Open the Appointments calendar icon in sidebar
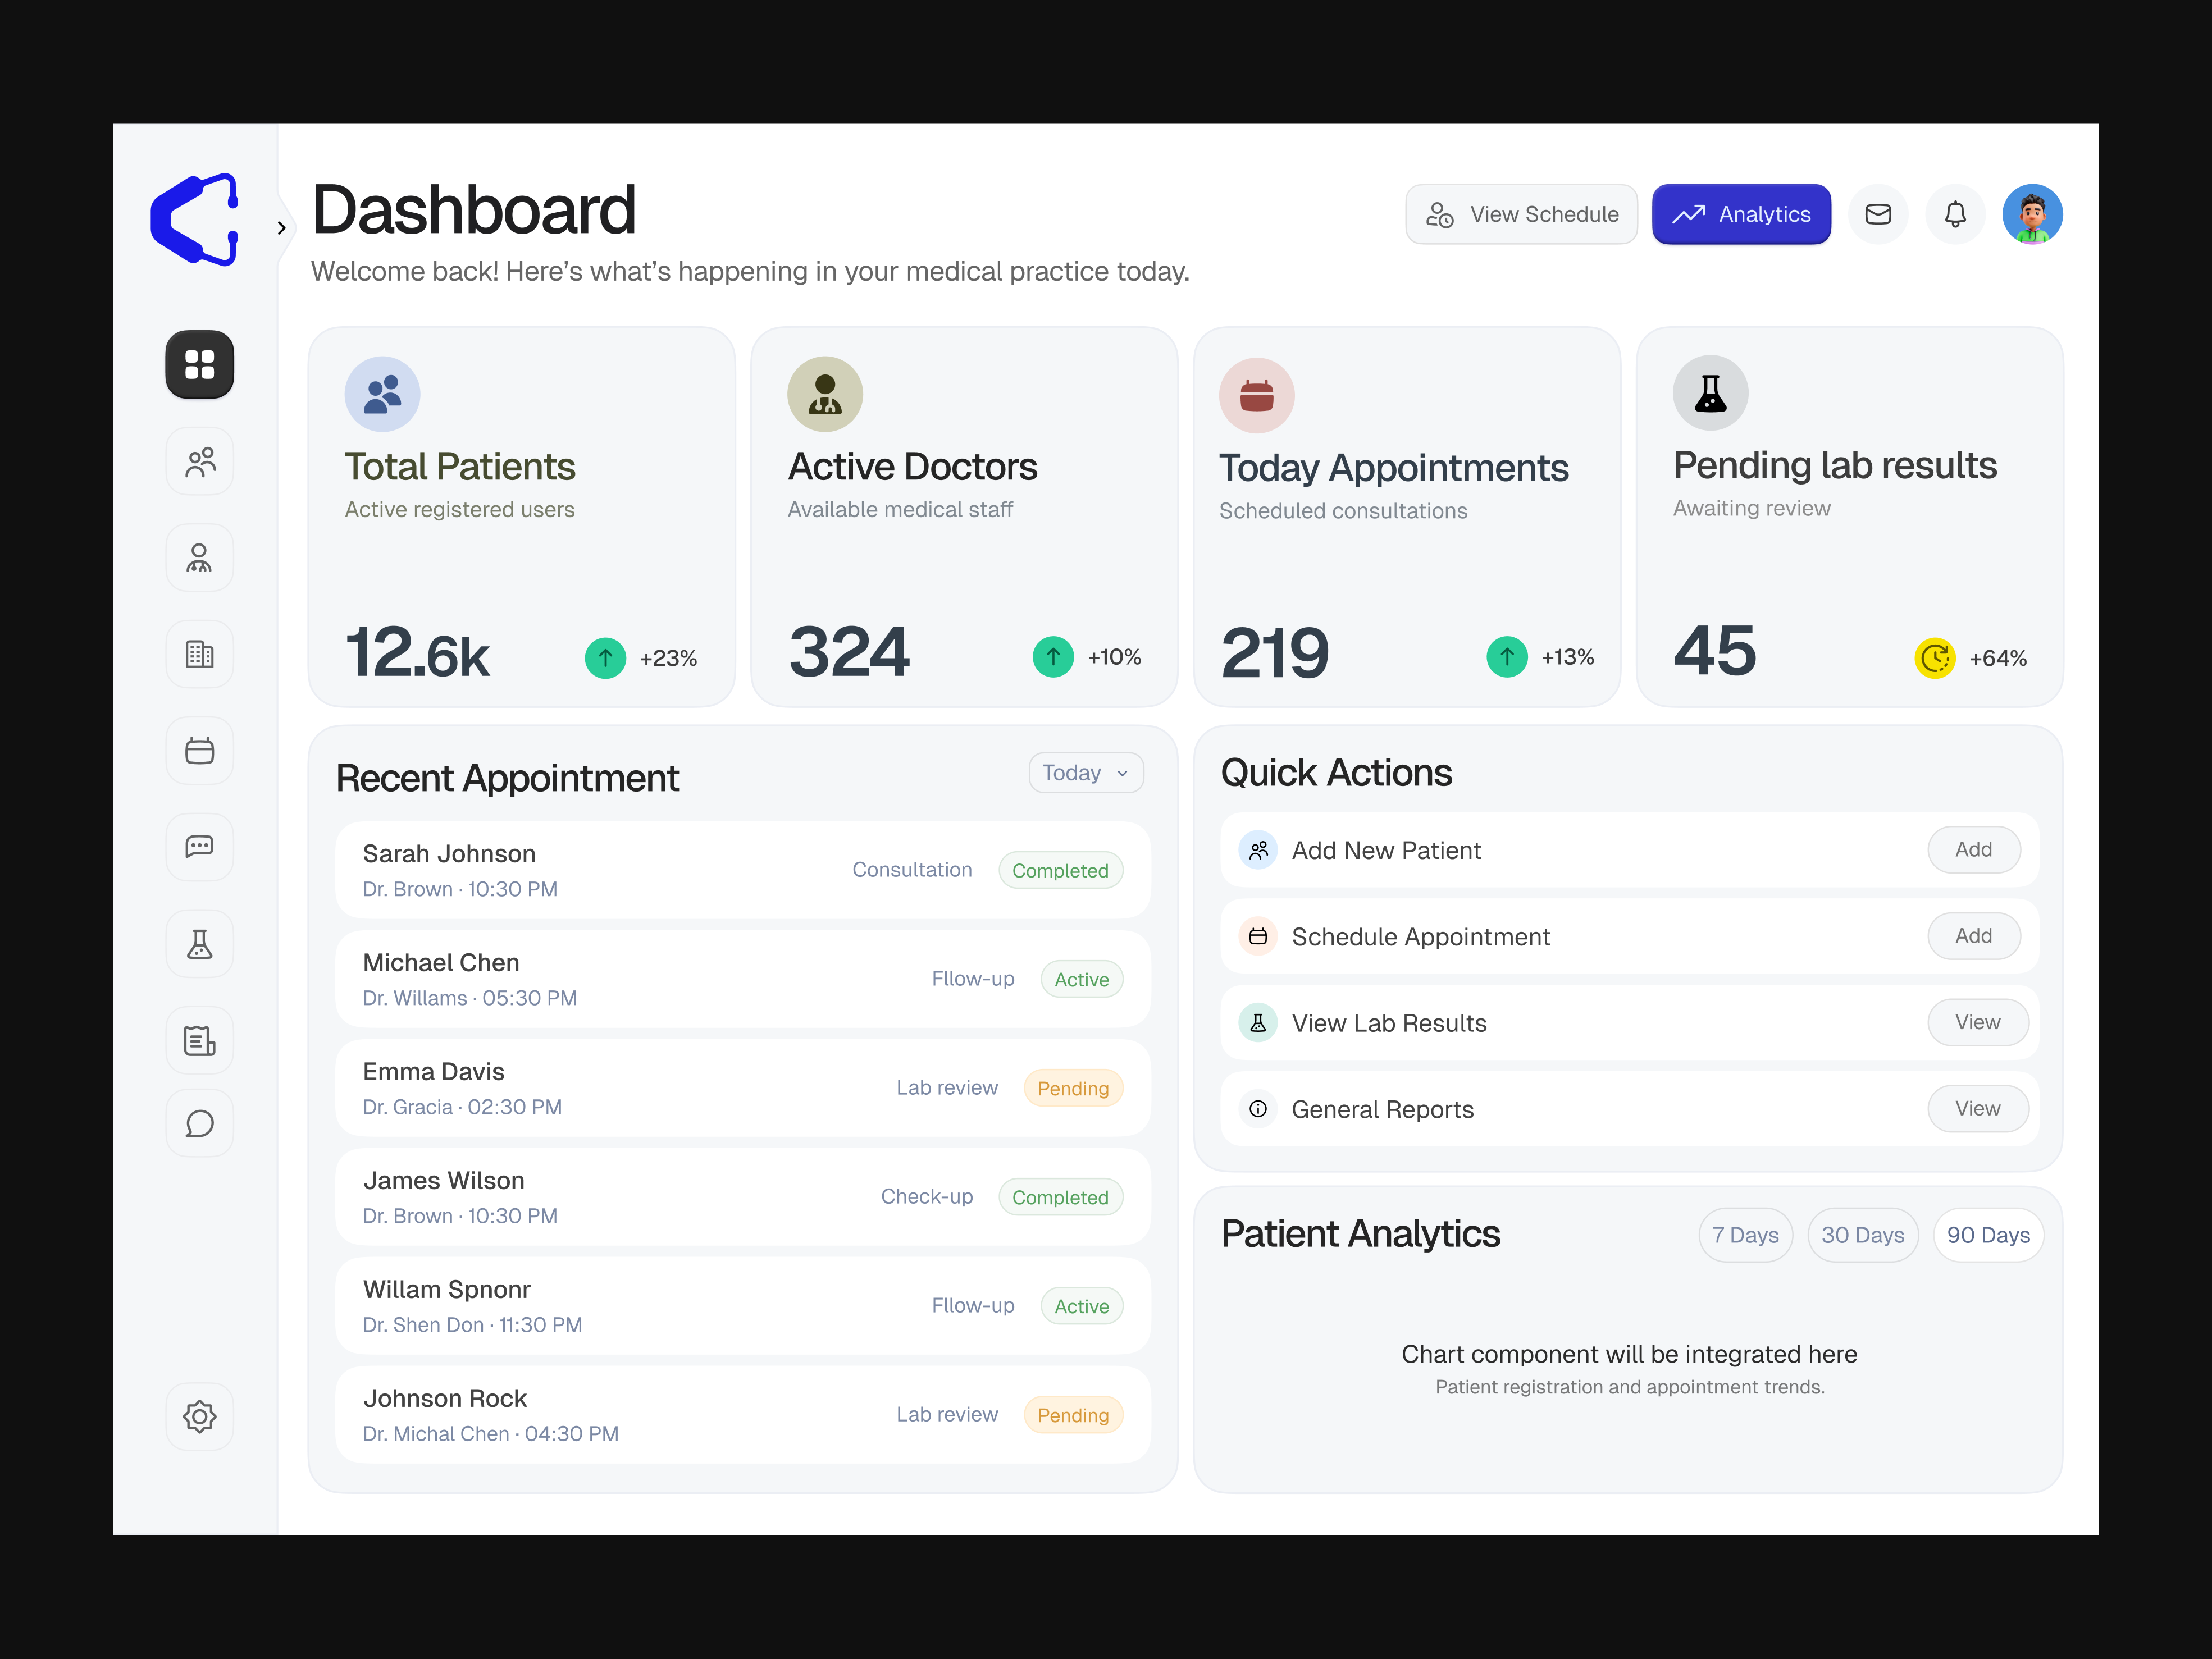Viewport: 2212px width, 1659px height. click(x=199, y=750)
